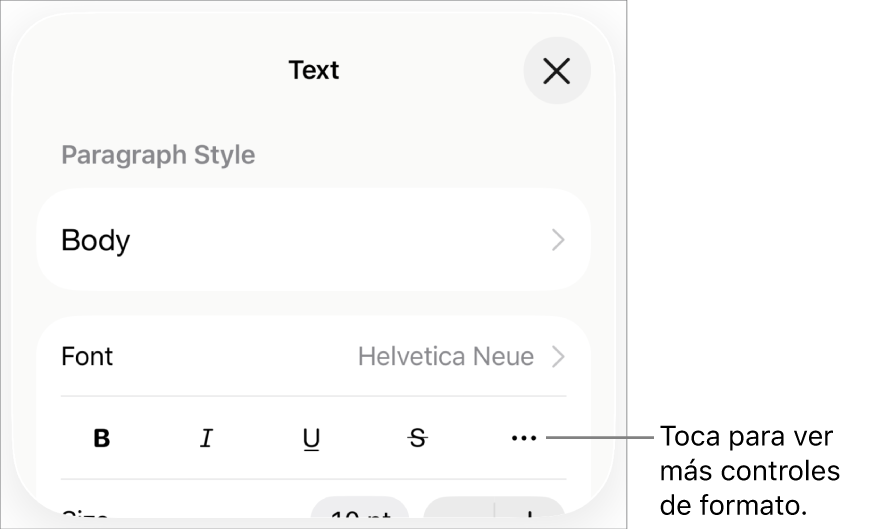
Task: Increase font size with plus stepper
Action: pyautogui.click(x=529, y=516)
